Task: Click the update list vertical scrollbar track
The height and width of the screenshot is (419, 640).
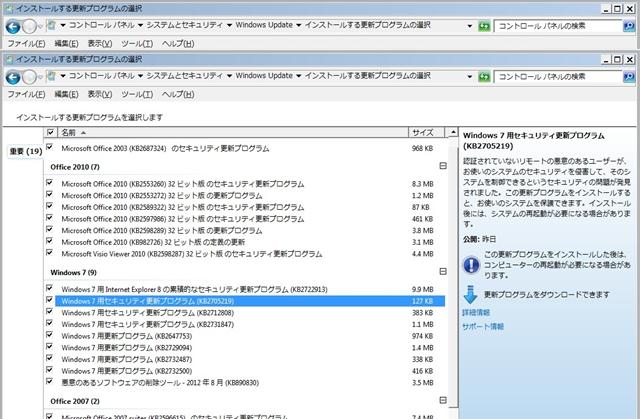Action: [453, 277]
